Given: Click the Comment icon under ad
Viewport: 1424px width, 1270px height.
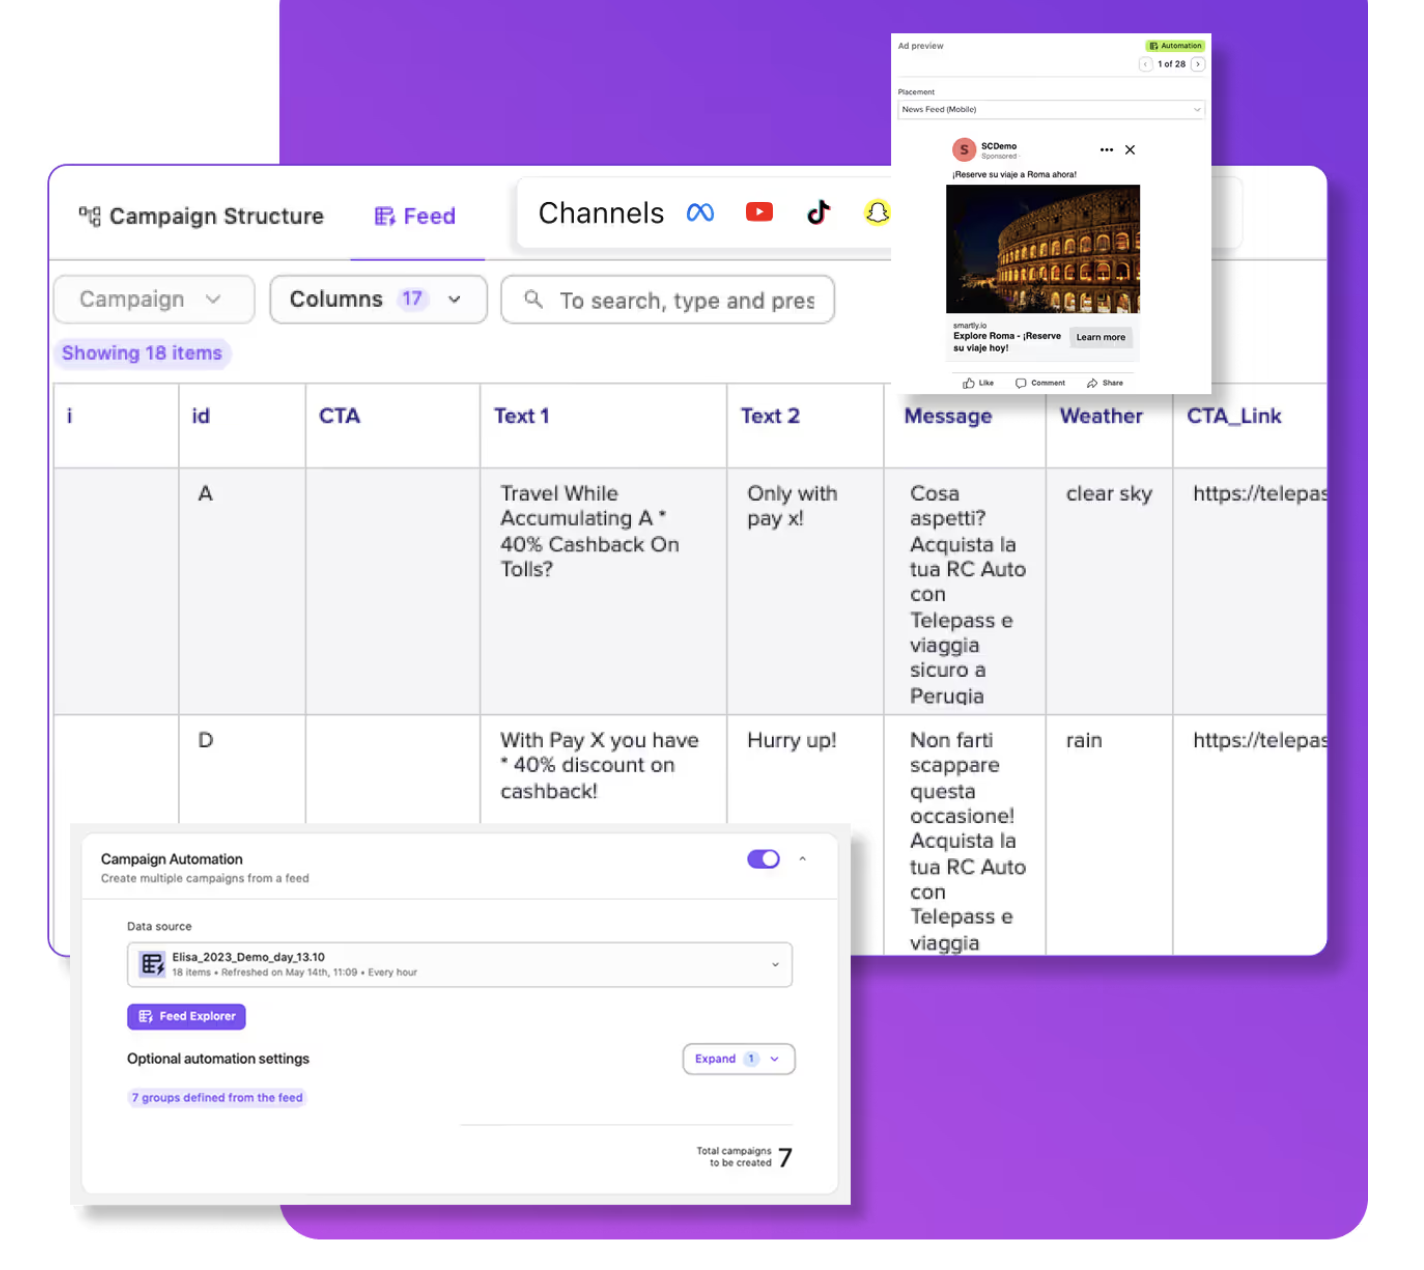Looking at the screenshot, I should (1021, 383).
